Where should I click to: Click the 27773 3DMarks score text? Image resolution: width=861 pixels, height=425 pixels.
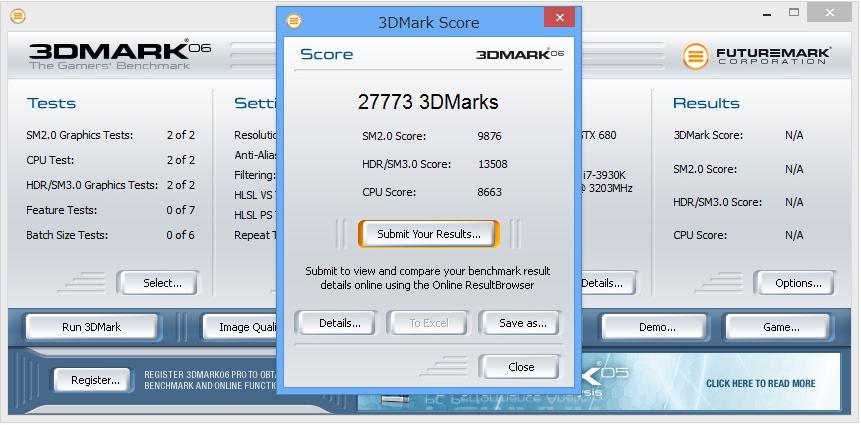click(x=428, y=102)
